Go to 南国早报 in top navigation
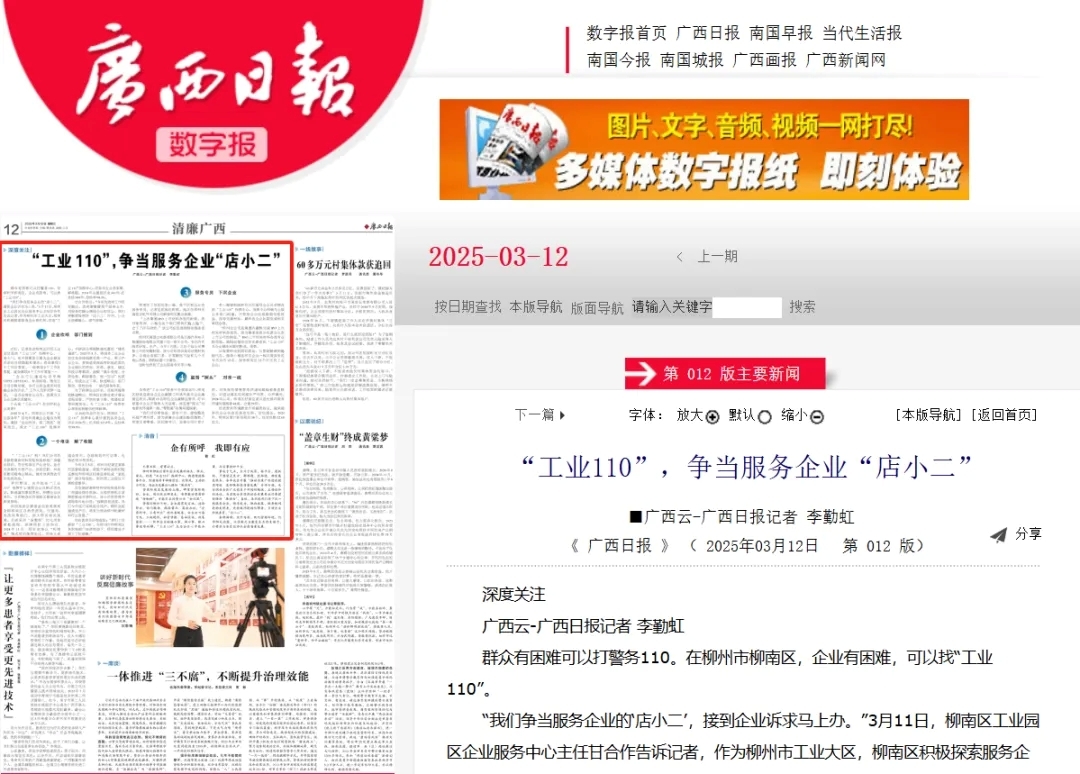The image size is (1080, 774). tap(781, 33)
